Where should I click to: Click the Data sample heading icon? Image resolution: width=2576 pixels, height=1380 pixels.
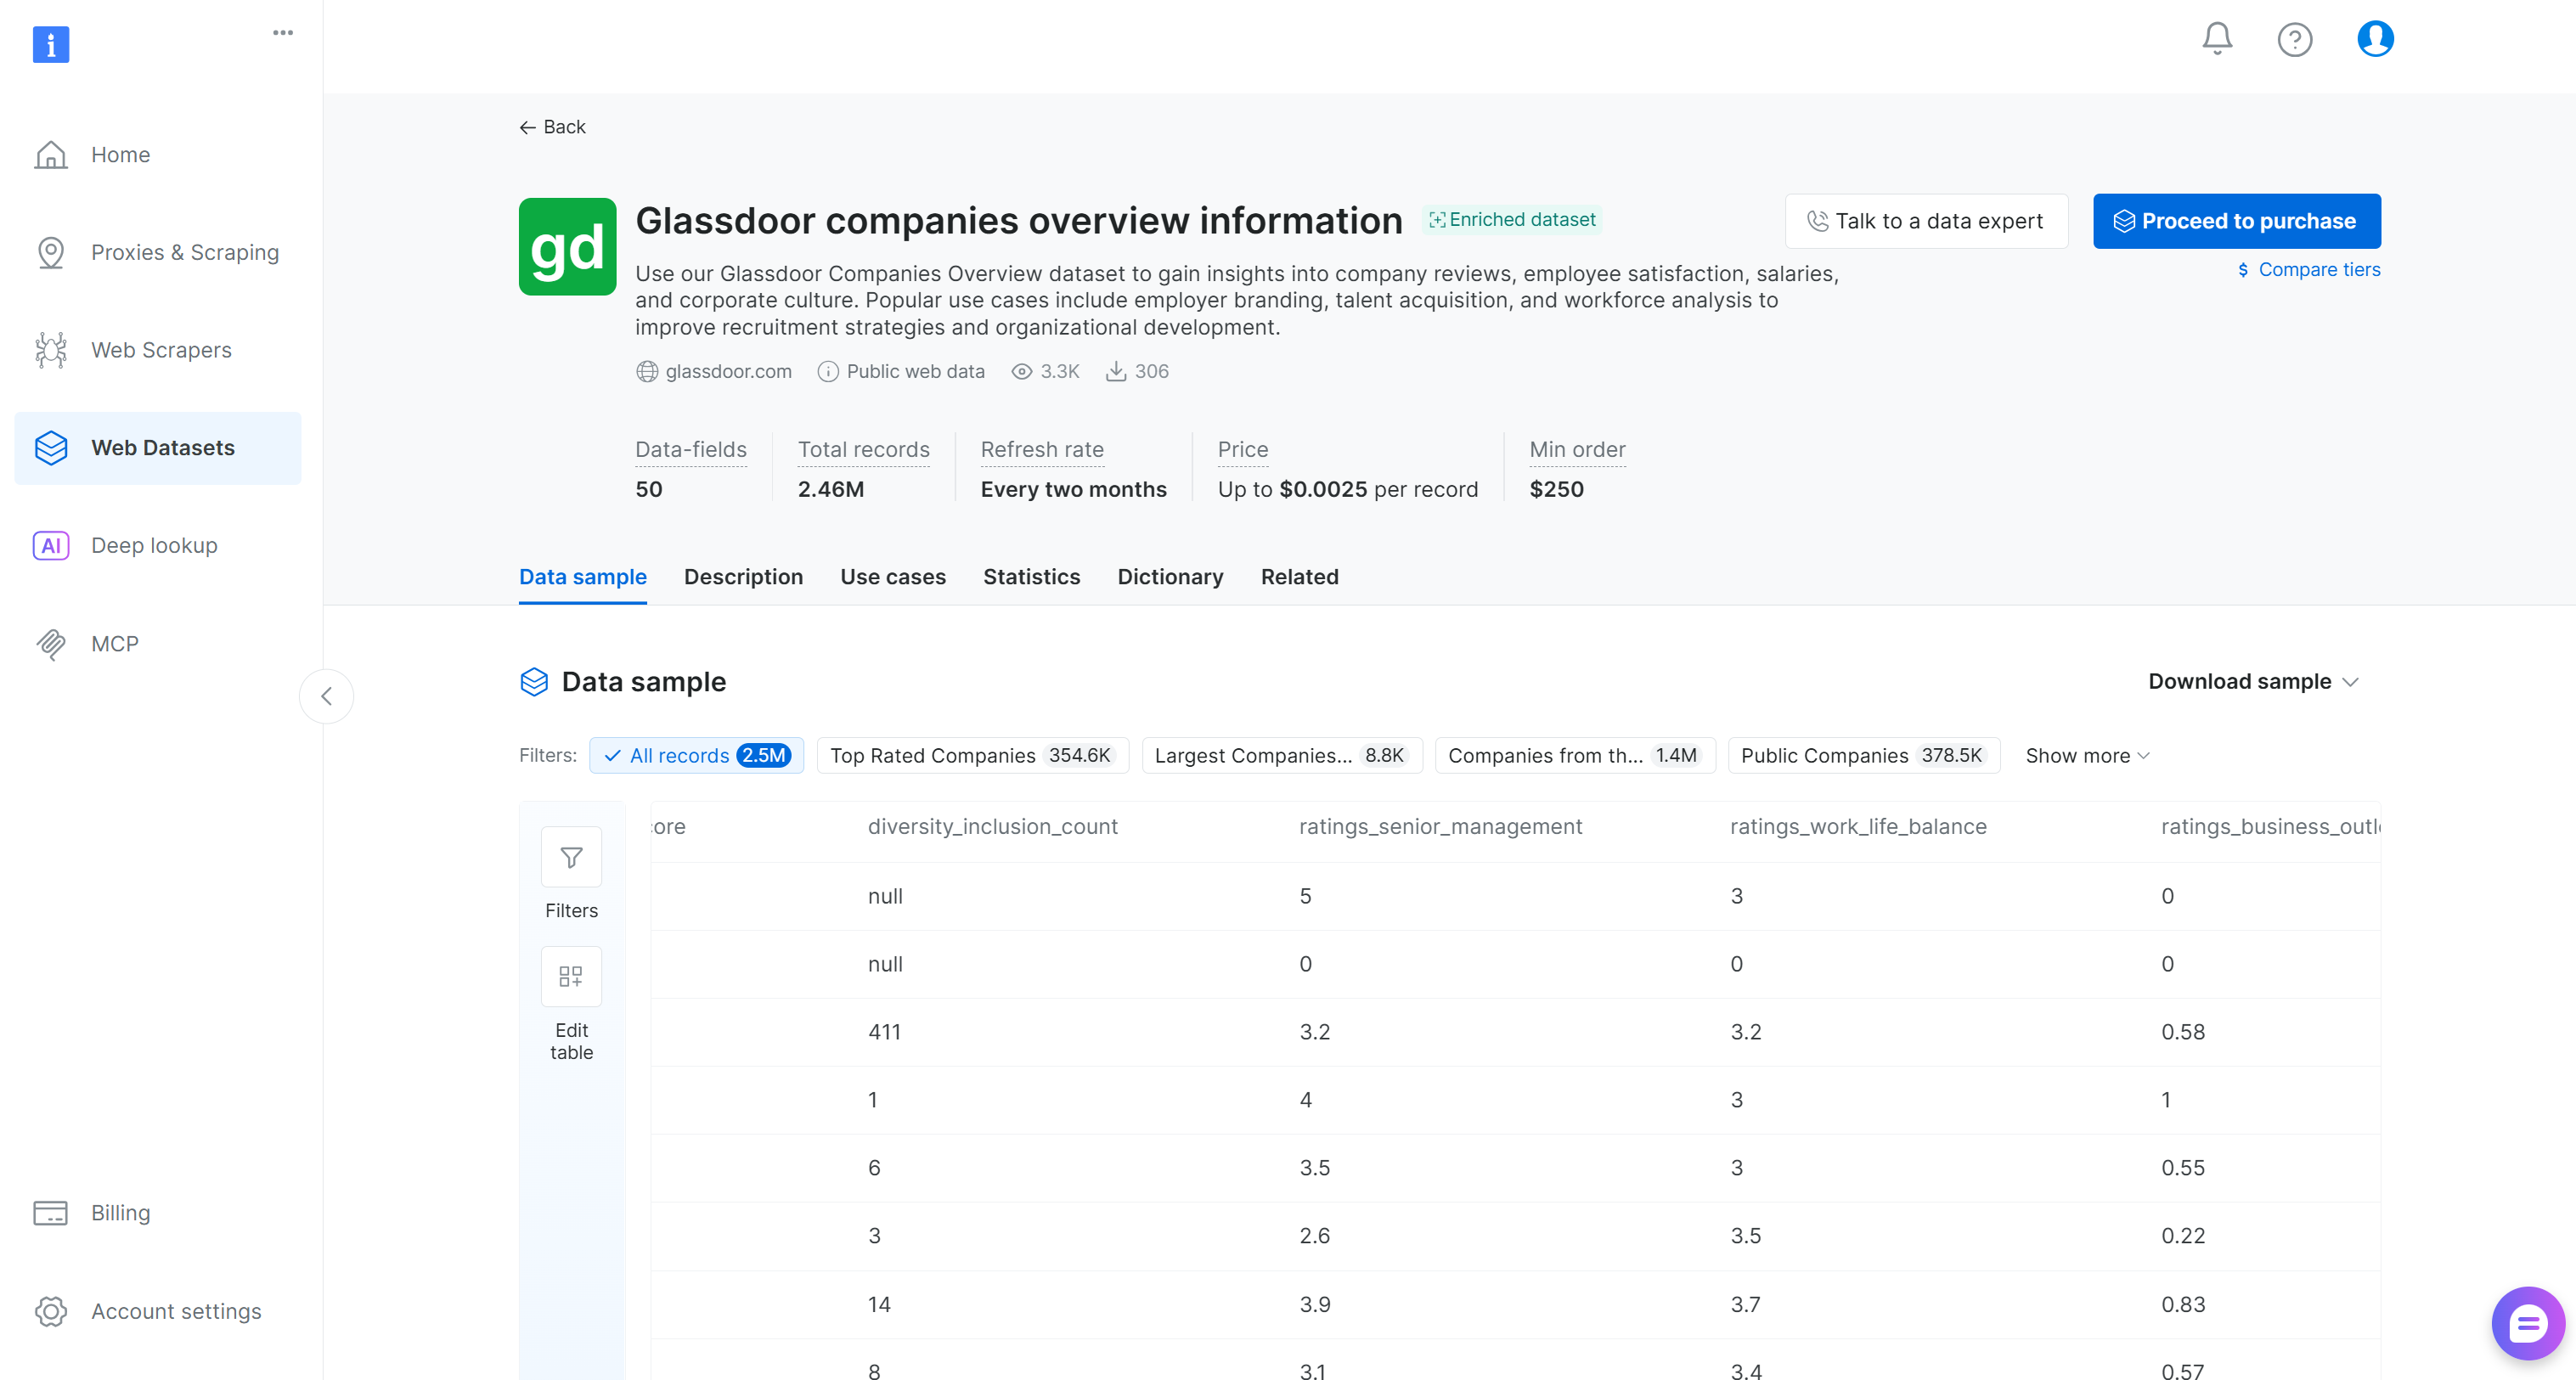tap(534, 682)
